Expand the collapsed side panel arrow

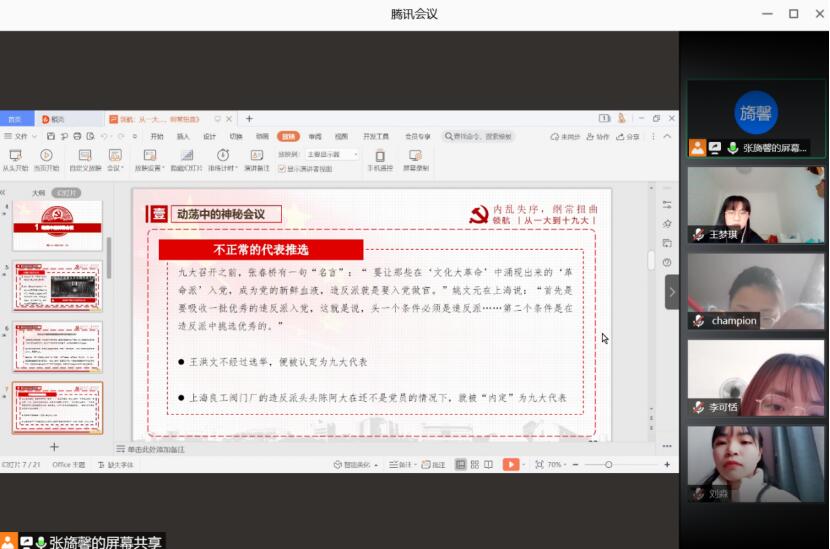(x=672, y=292)
